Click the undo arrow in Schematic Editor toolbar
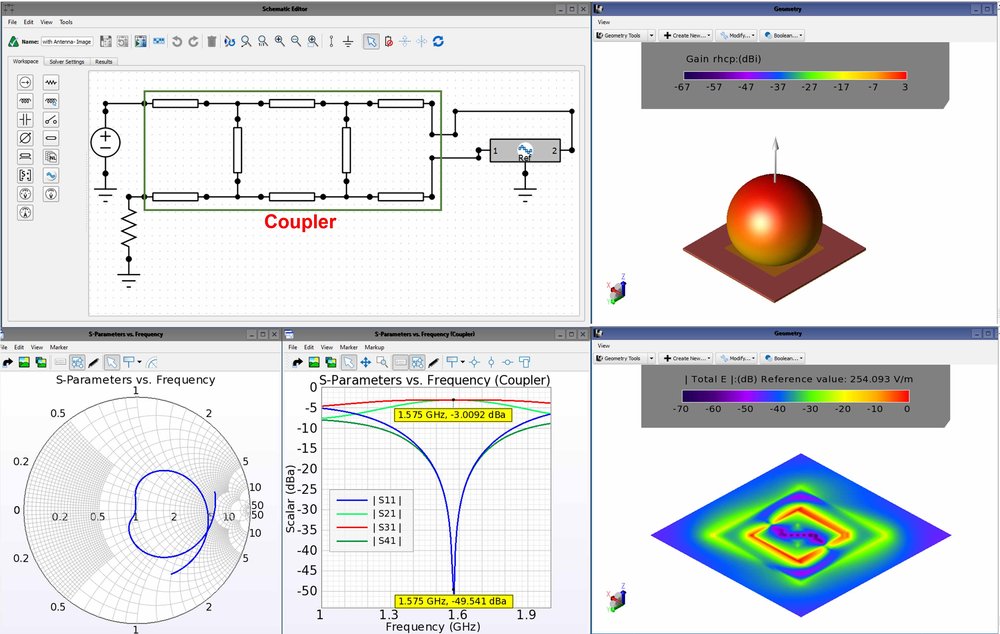Image resolution: width=1000 pixels, height=634 pixels. tap(177, 41)
